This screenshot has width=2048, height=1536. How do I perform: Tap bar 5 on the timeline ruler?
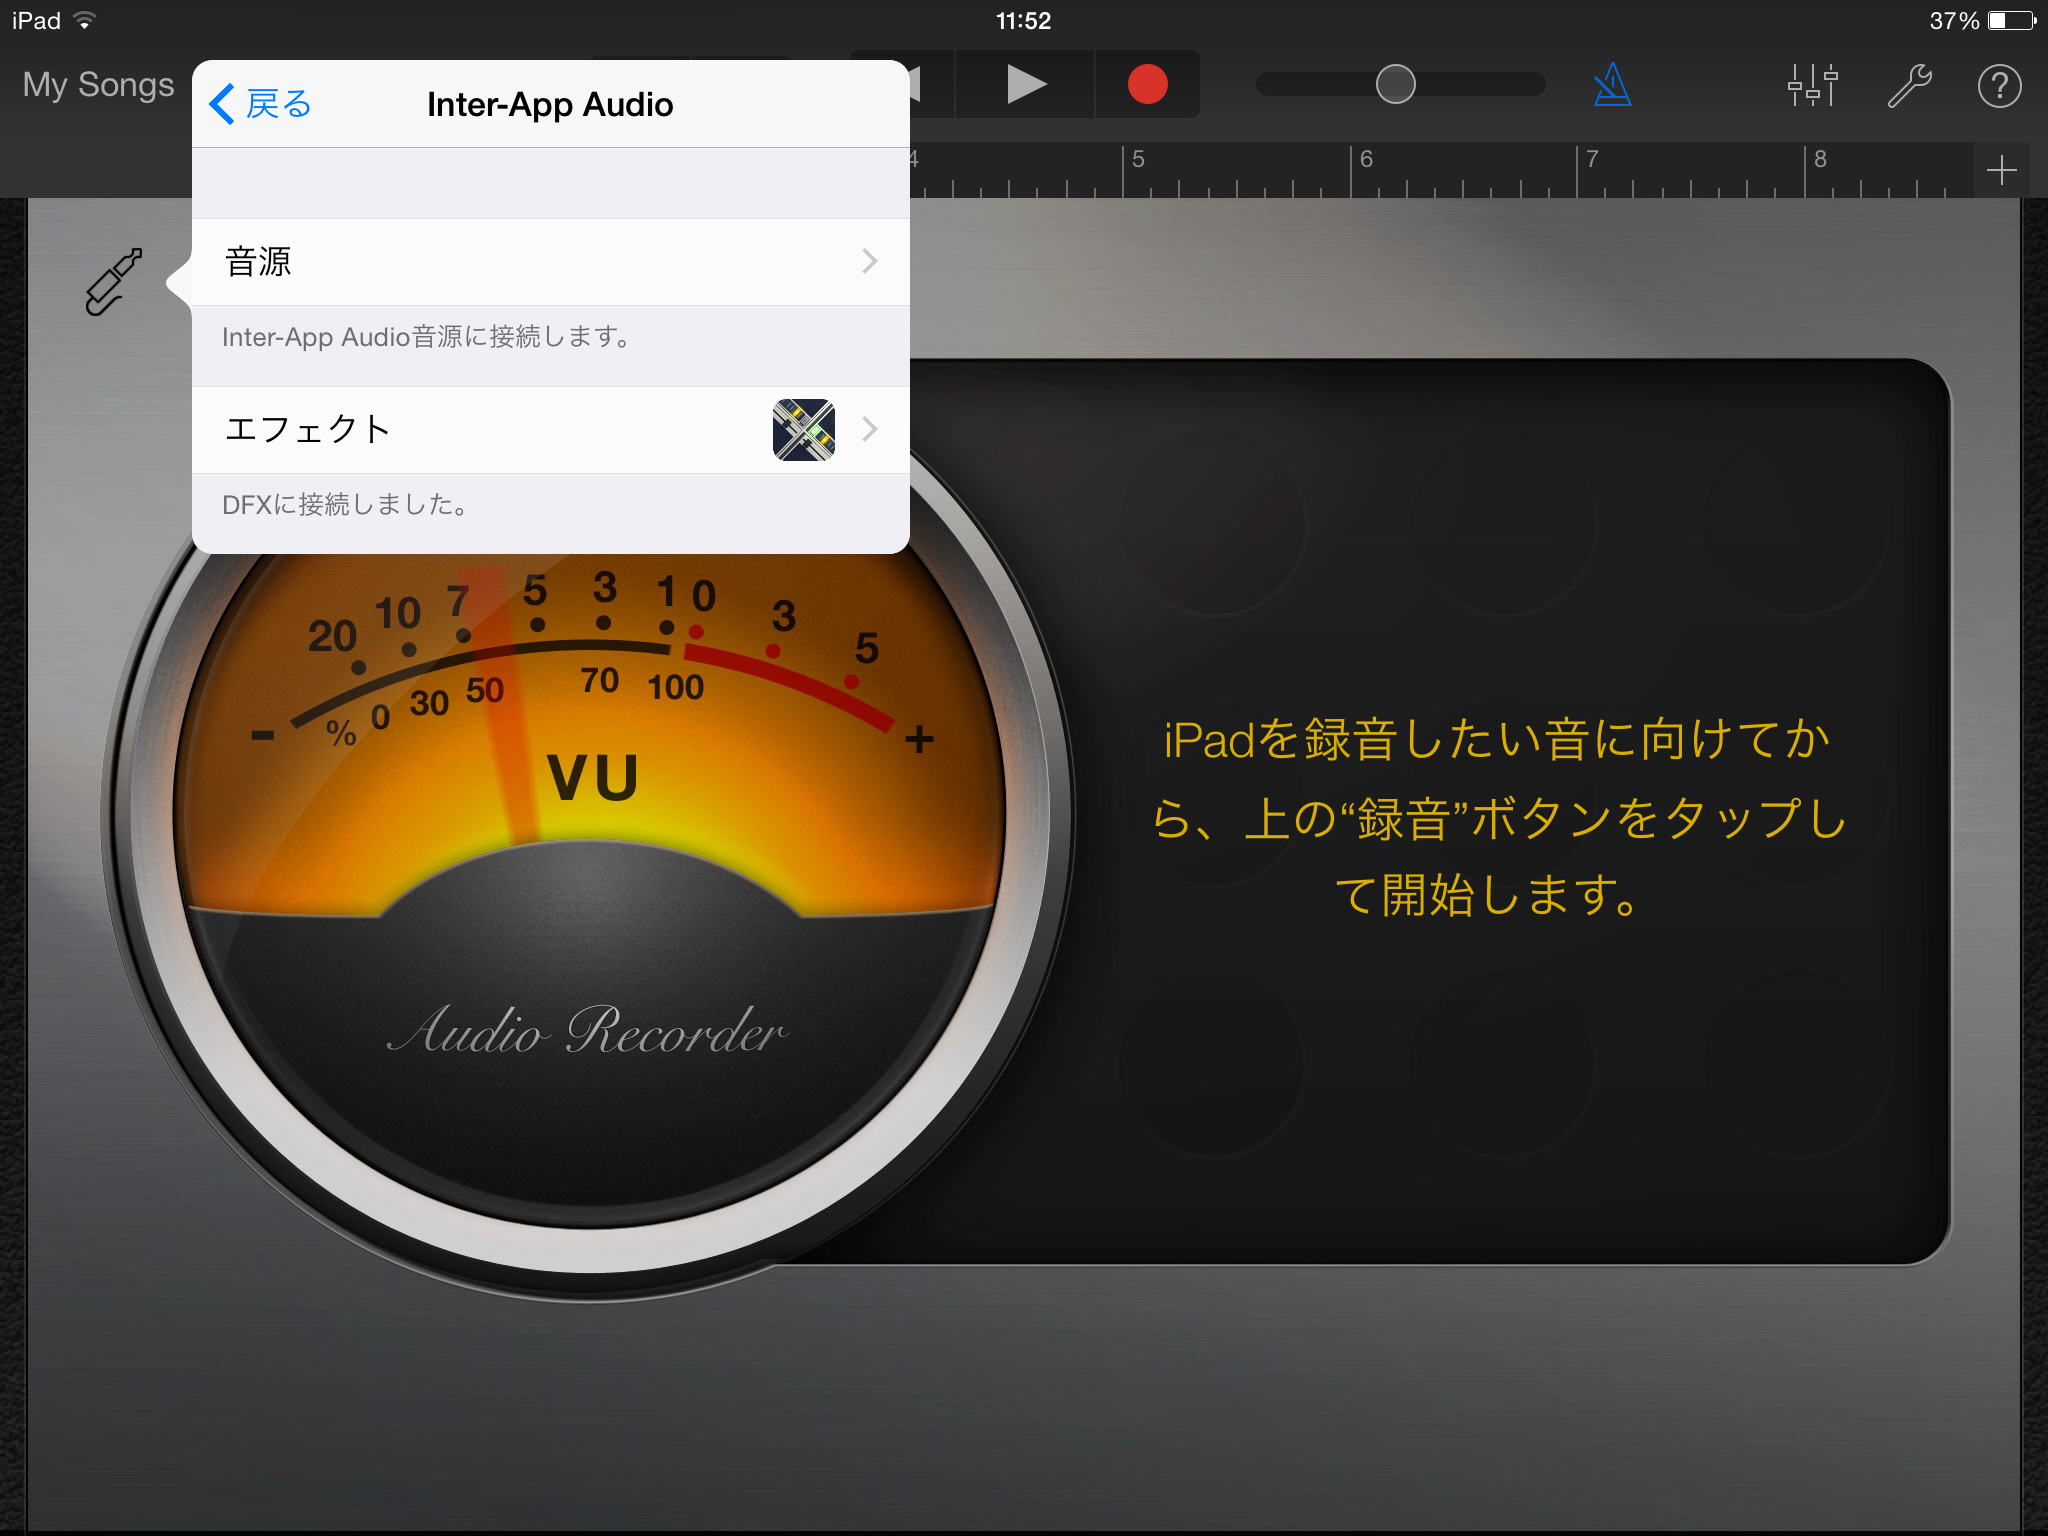click(x=1138, y=159)
